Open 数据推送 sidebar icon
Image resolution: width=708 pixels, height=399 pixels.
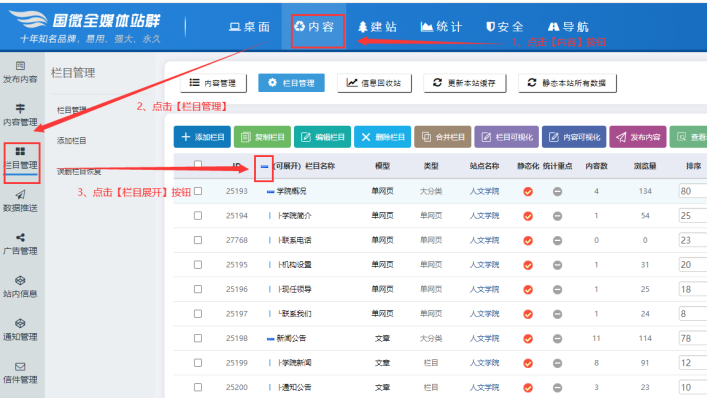(20, 201)
